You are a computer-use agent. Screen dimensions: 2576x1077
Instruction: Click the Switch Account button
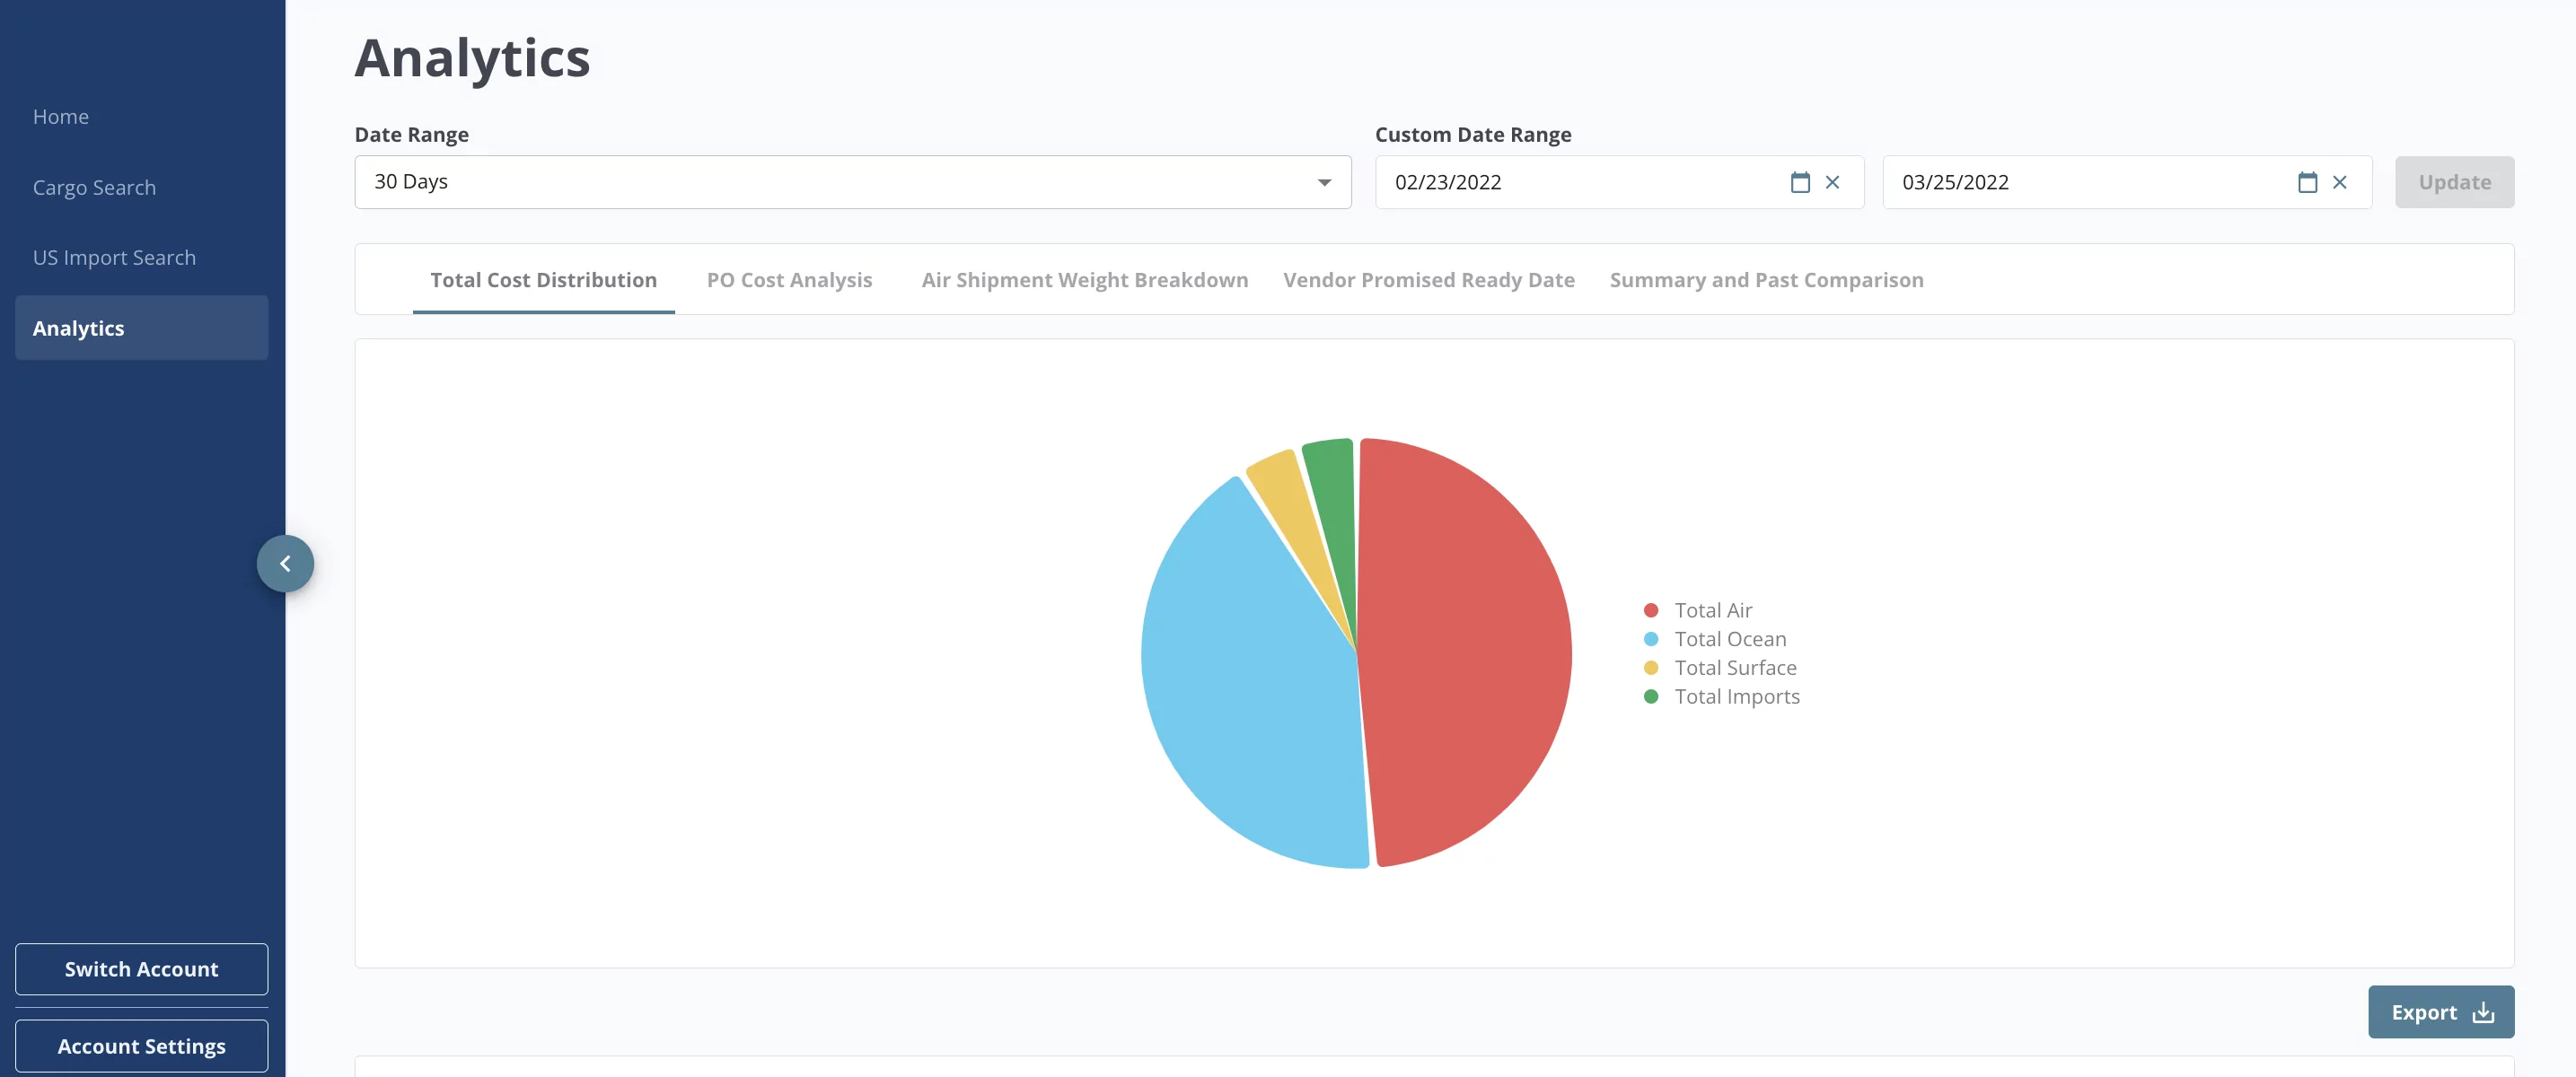pos(141,969)
